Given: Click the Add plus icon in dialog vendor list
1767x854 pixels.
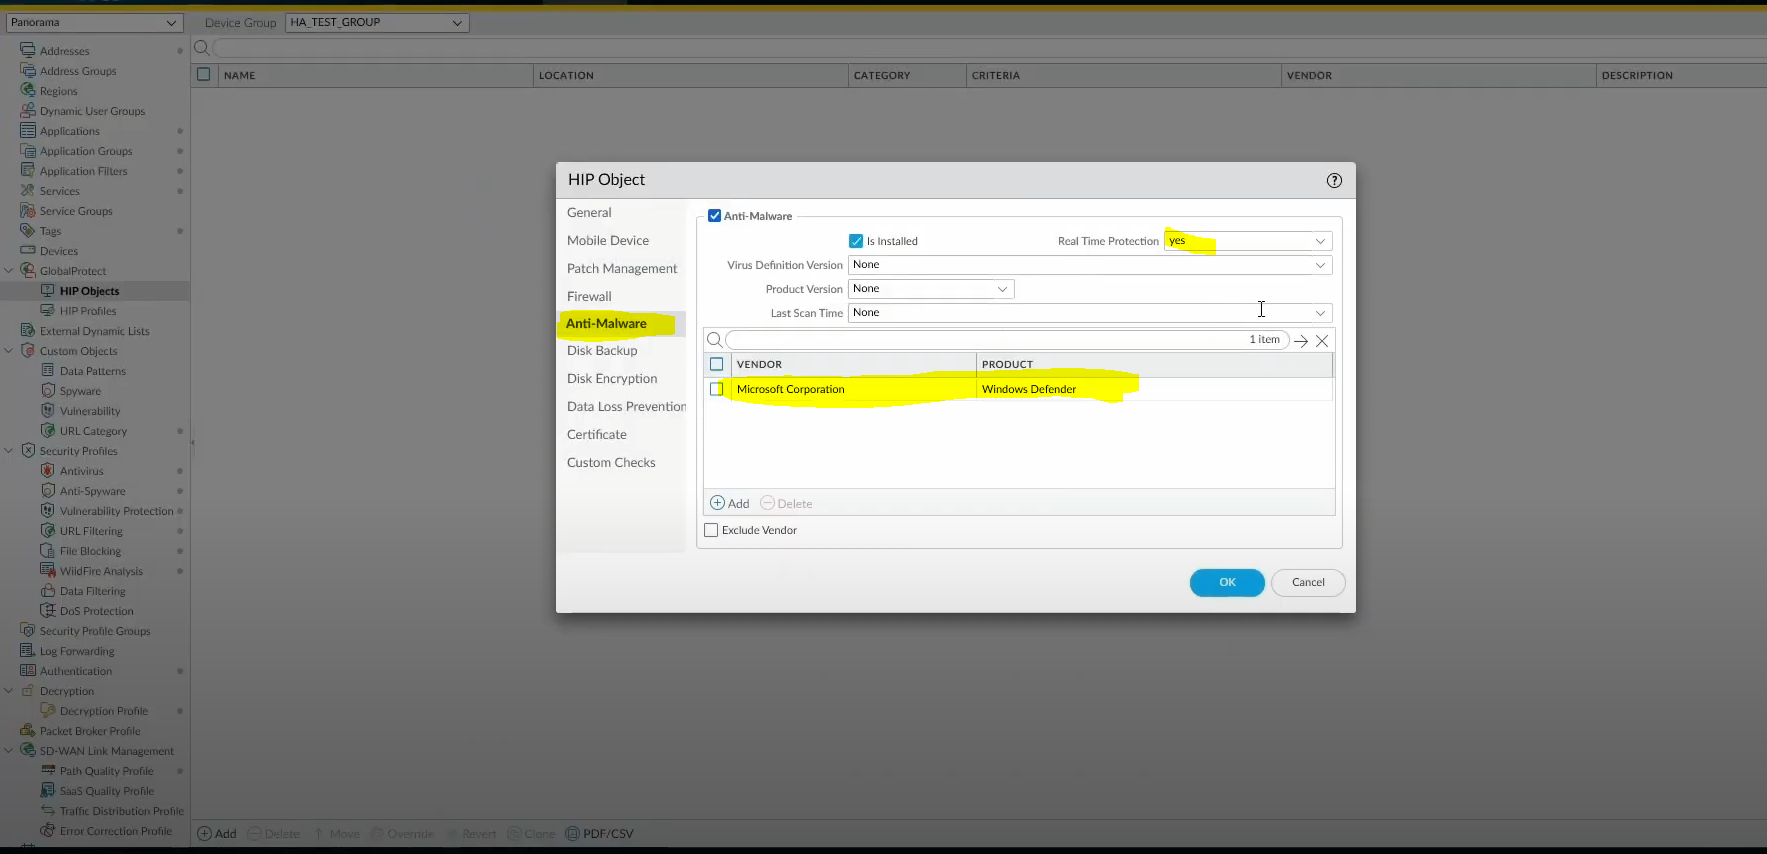Looking at the screenshot, I should click(x=717, y=503).
